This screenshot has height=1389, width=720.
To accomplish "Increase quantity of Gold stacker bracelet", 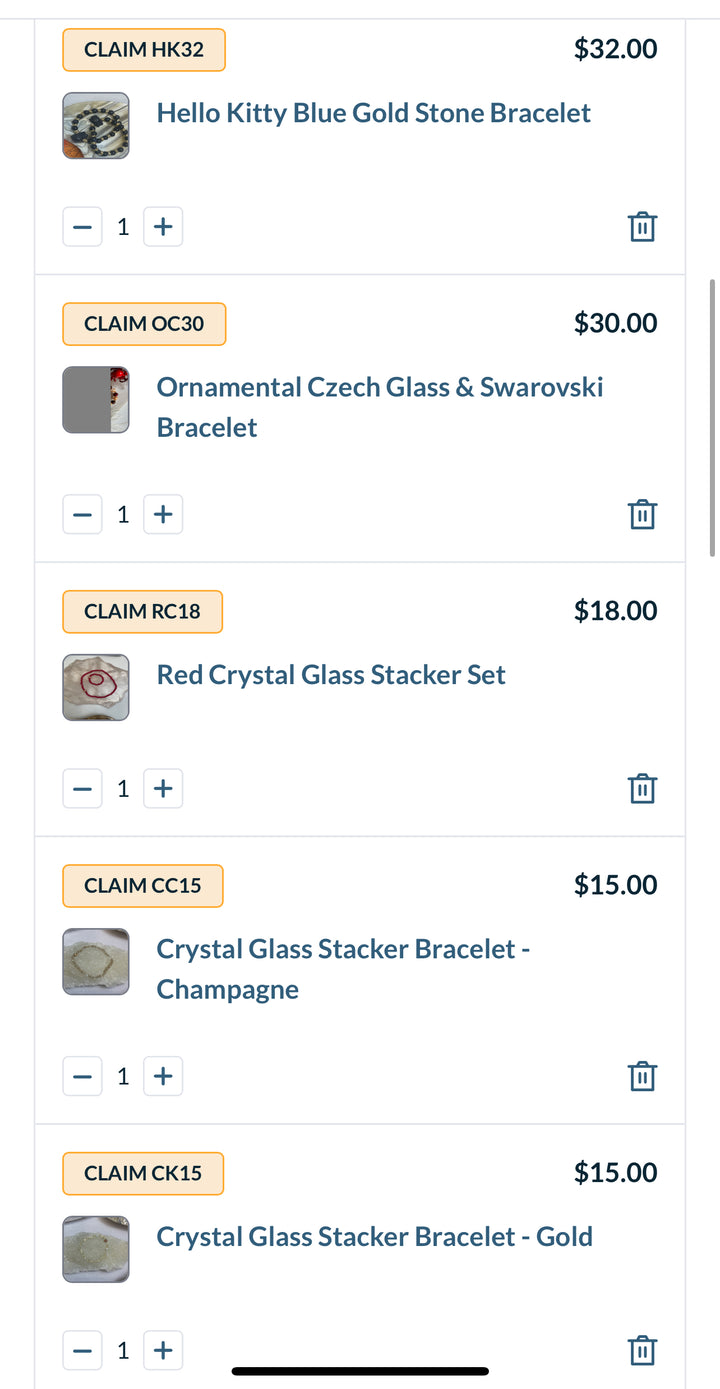I will 163,1350.
